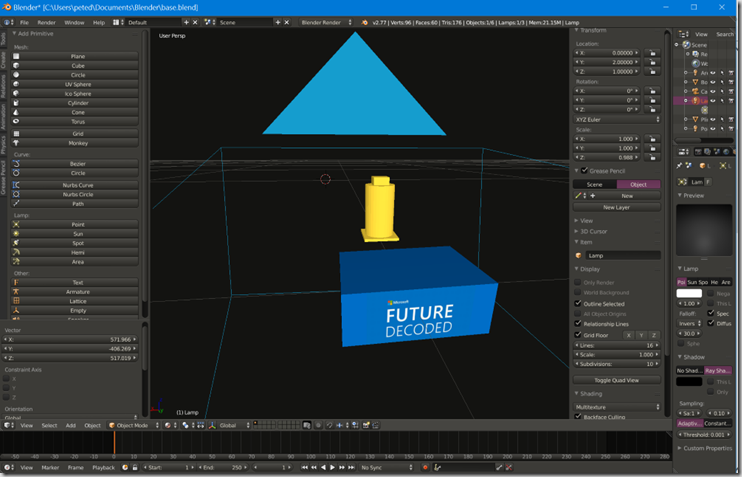742x477 pixels.
Task: Switch Grease Pencil source to Scene
Action: point(595,185)
